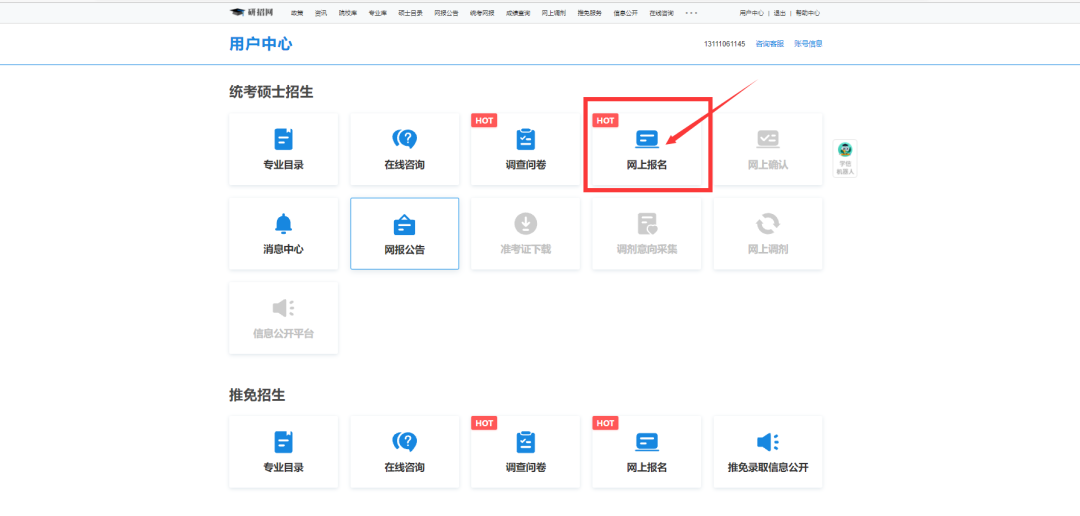Open 网上报名 card under 统考硕士招生
This screenshot has width=1080, height=516.
[x=647, y=149]
